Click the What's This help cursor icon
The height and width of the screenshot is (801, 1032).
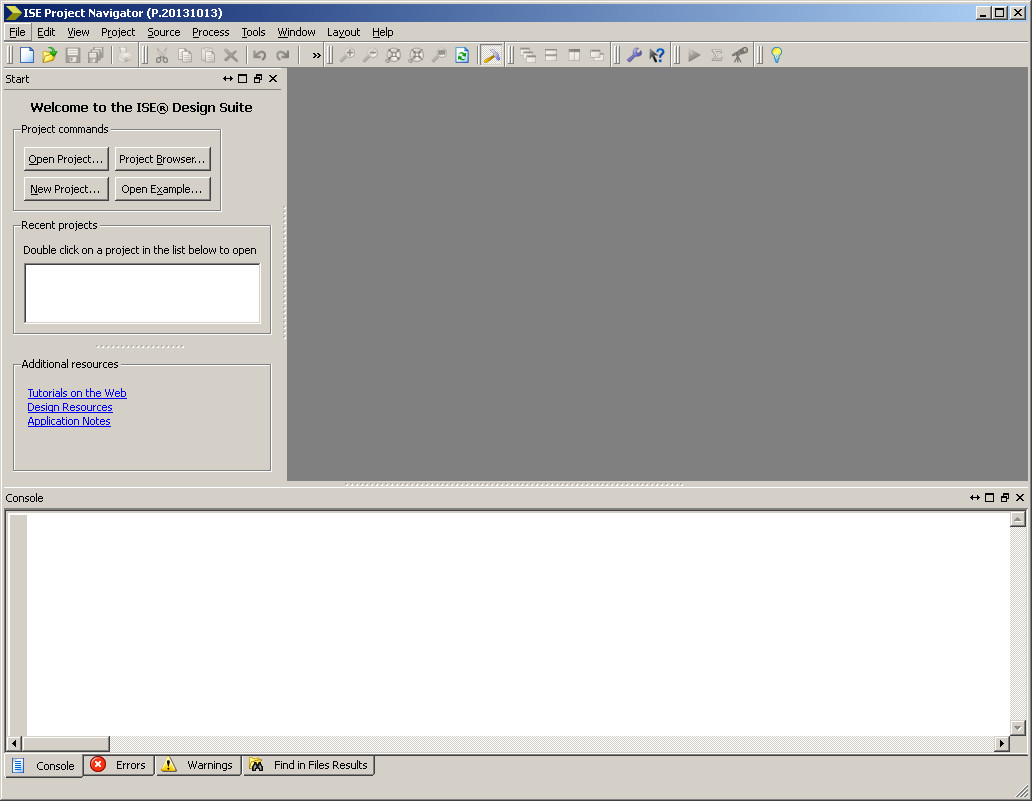(x=657, y=55)
